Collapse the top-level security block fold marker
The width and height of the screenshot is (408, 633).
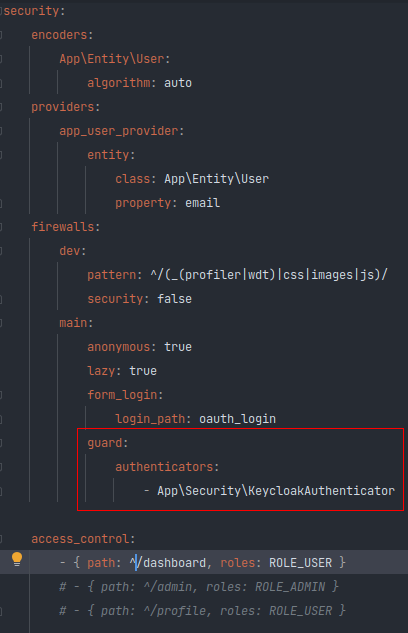(x=1, y=11)
